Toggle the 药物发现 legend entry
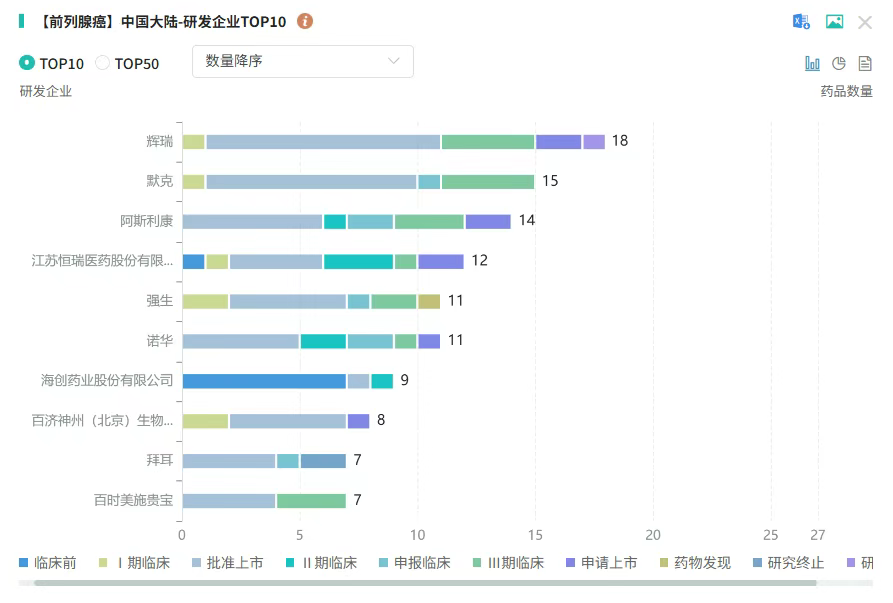 coord(693,563)
